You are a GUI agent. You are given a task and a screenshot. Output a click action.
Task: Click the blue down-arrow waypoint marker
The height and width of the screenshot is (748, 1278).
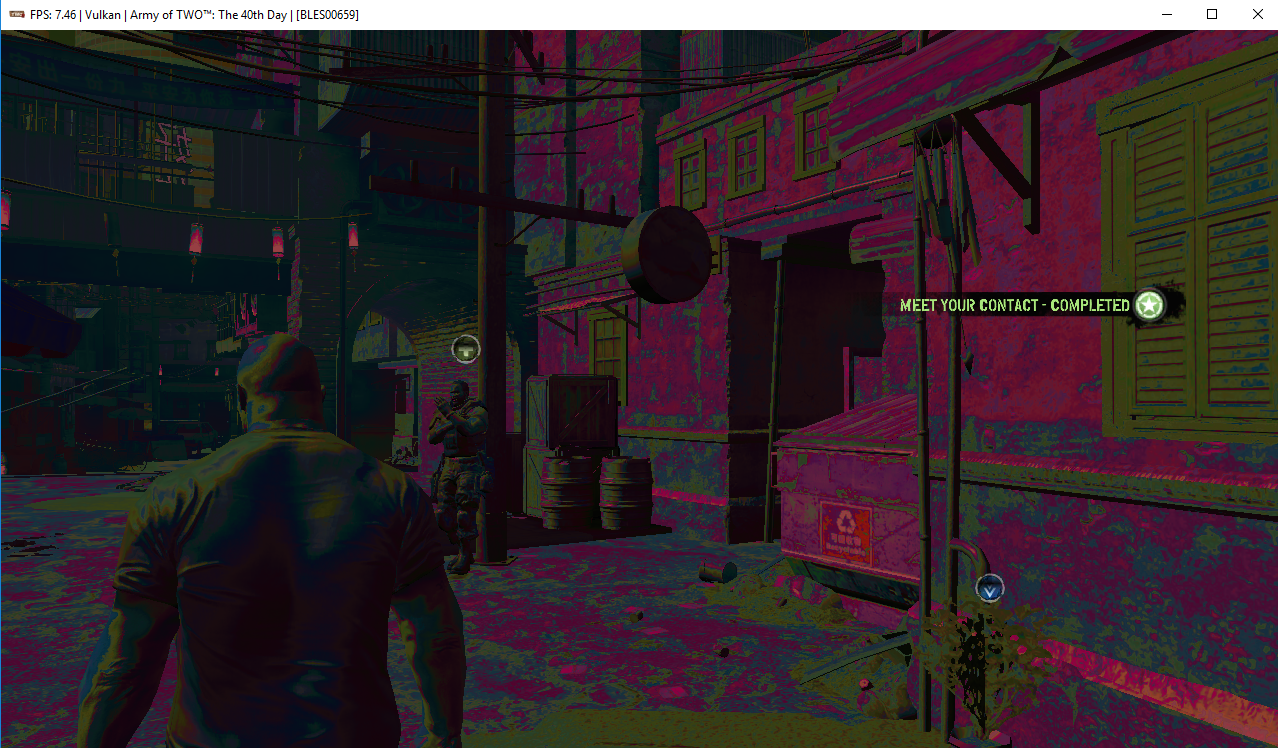[x=989, y=589]
